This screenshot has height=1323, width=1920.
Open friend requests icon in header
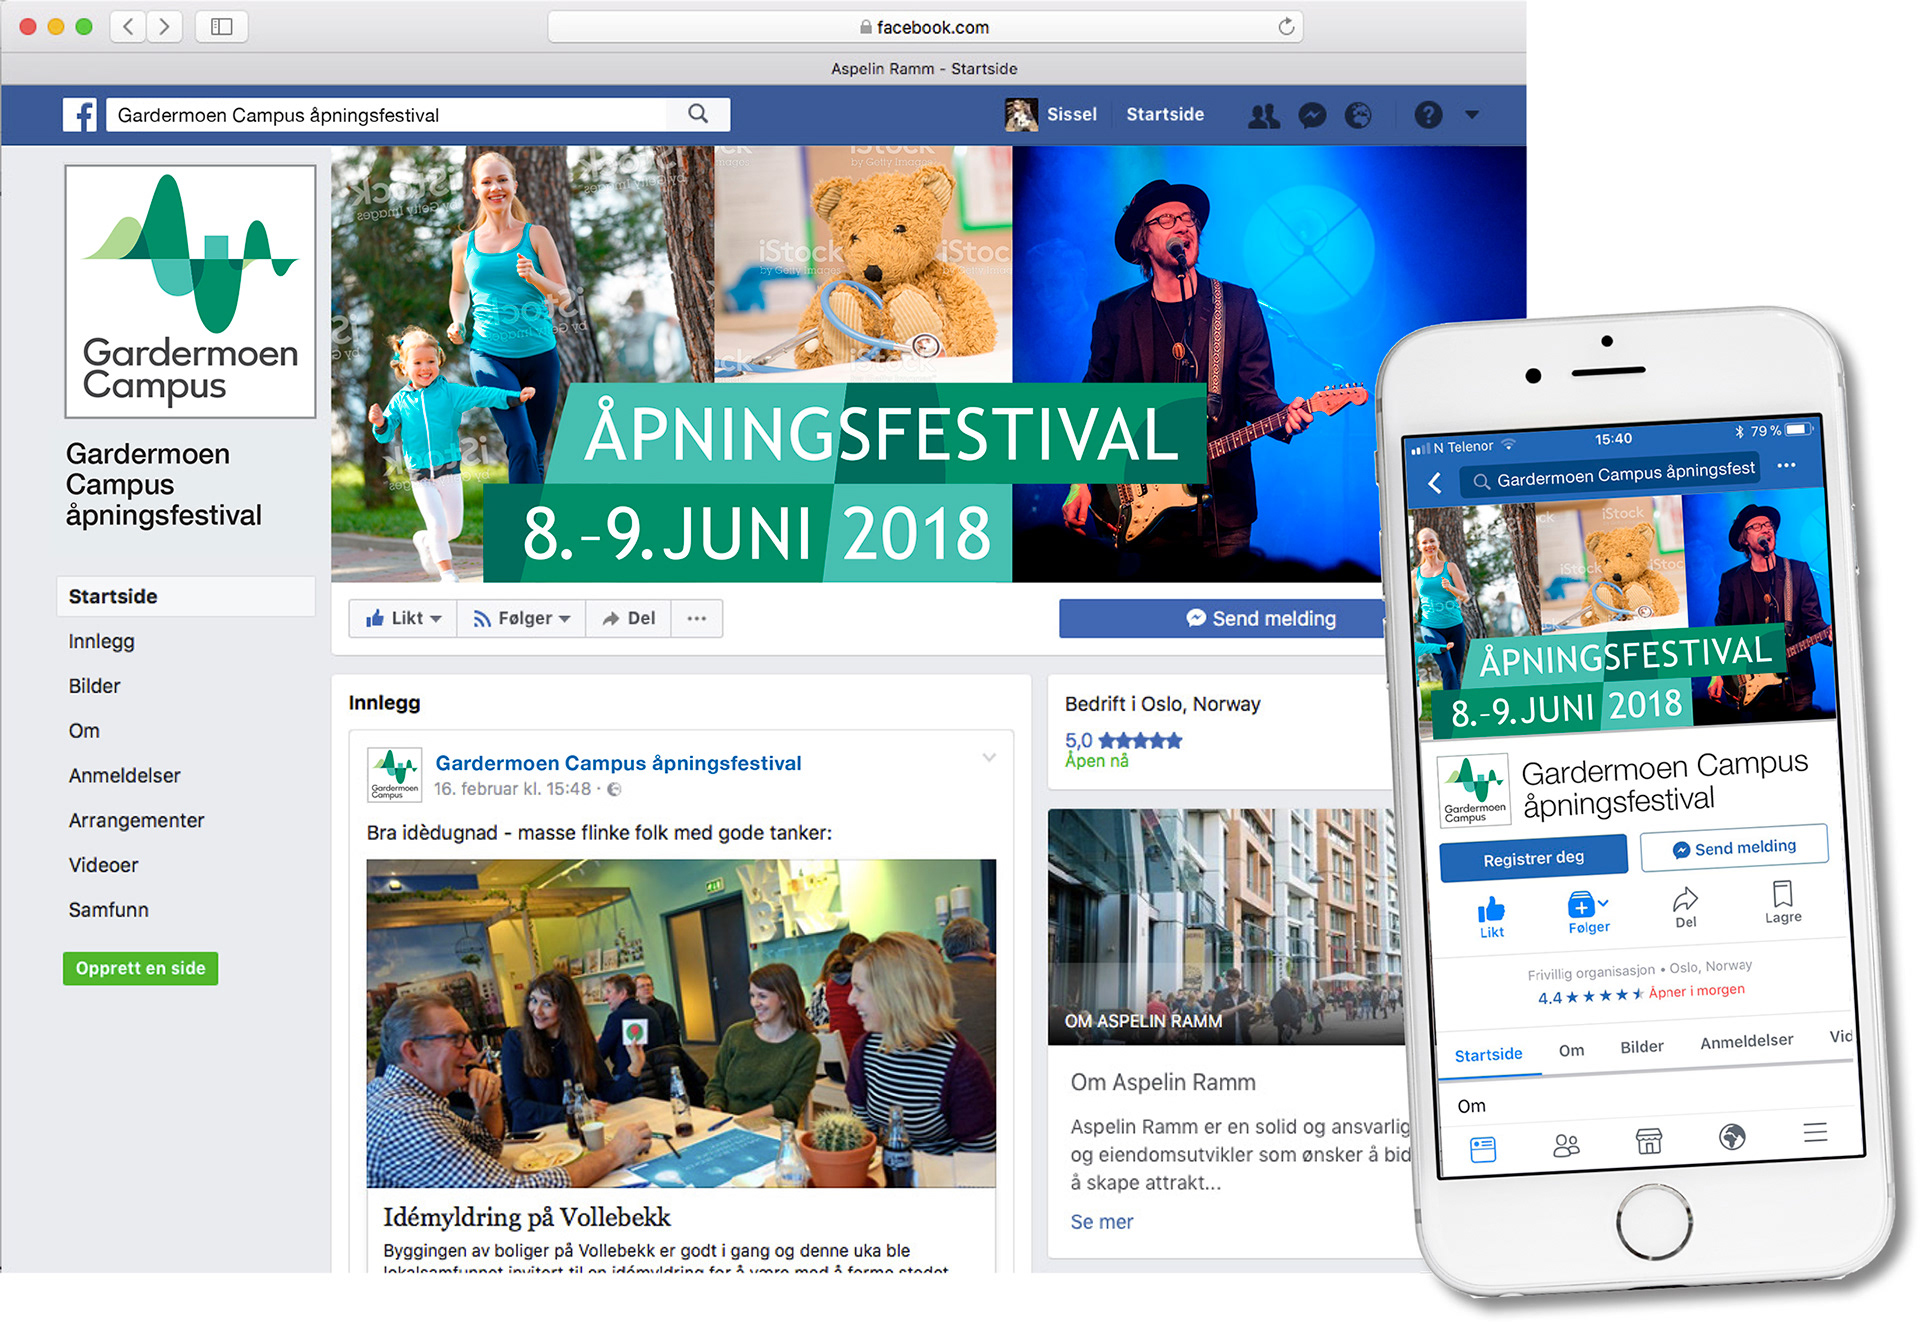tap(1263, 115)
